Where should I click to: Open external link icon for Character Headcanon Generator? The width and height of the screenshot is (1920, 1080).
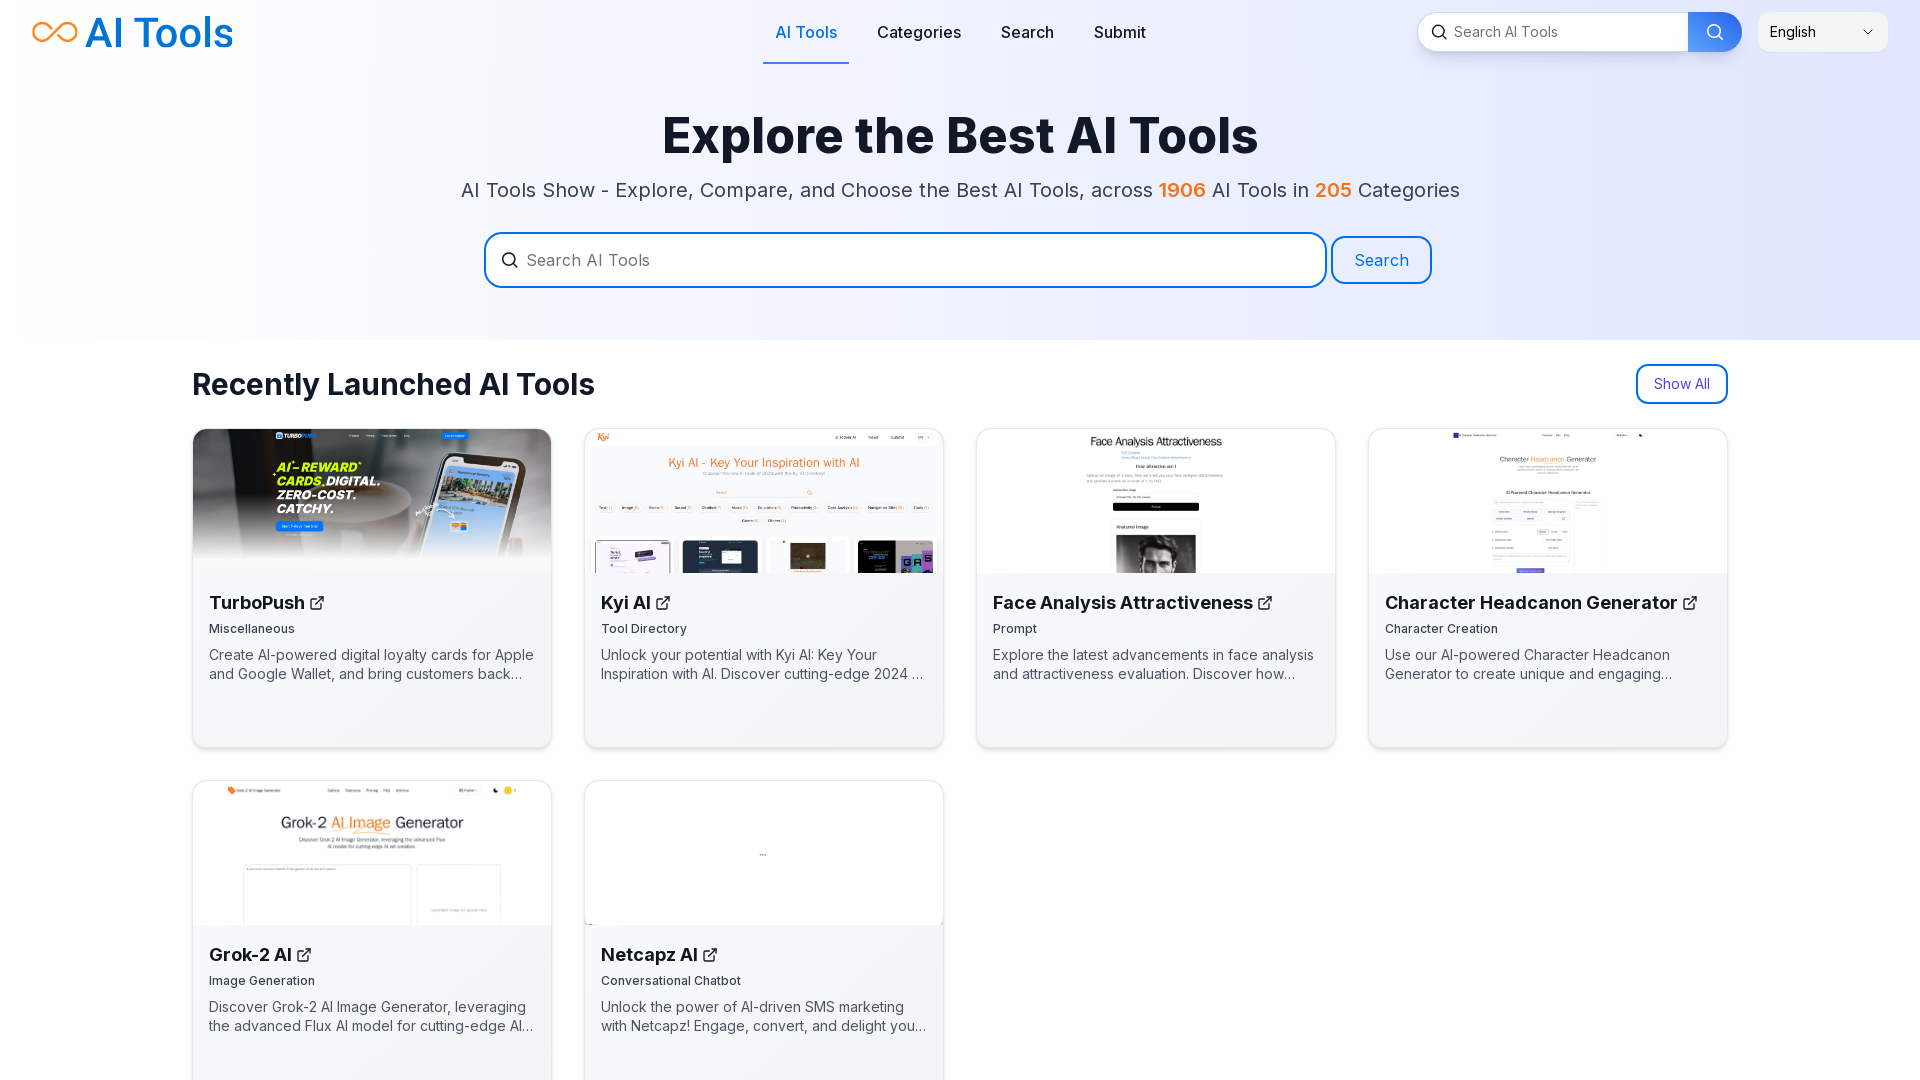pyautogui.click(x=1690, y=603)
